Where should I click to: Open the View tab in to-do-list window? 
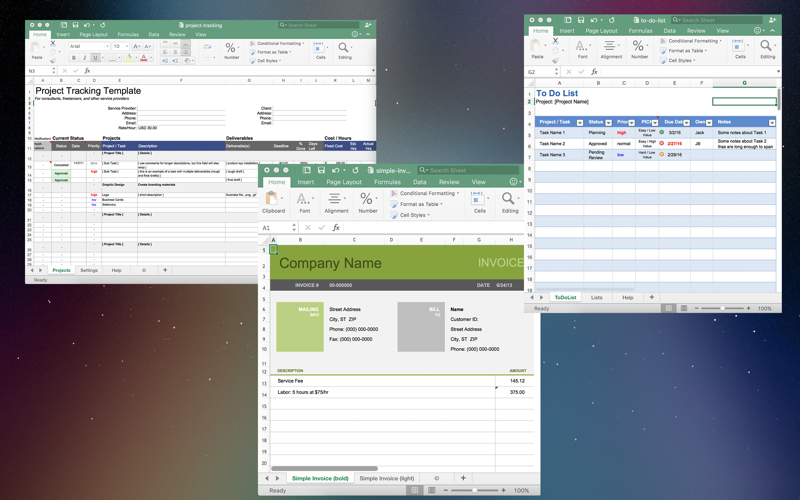(x=722, y=31)
